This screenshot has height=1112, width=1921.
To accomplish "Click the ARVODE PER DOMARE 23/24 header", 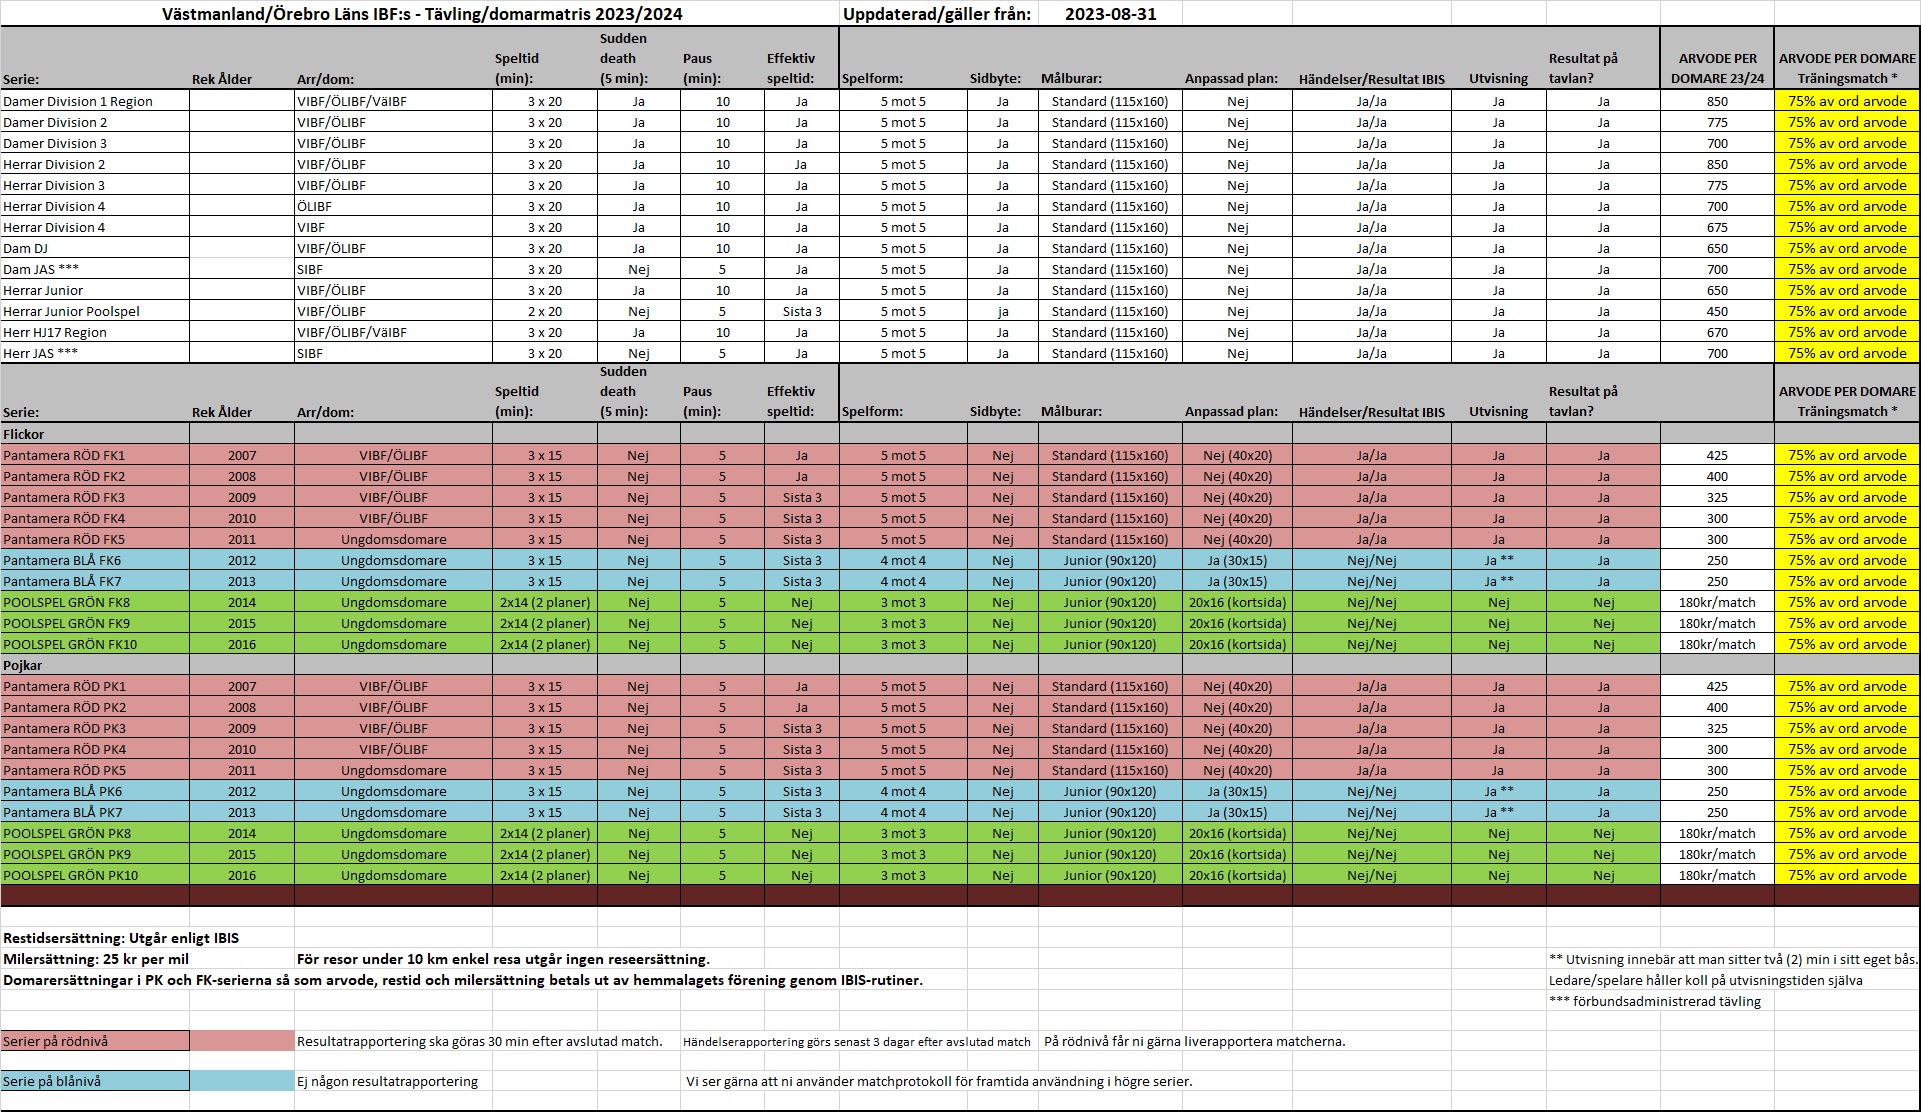I will coord(1717,68).
